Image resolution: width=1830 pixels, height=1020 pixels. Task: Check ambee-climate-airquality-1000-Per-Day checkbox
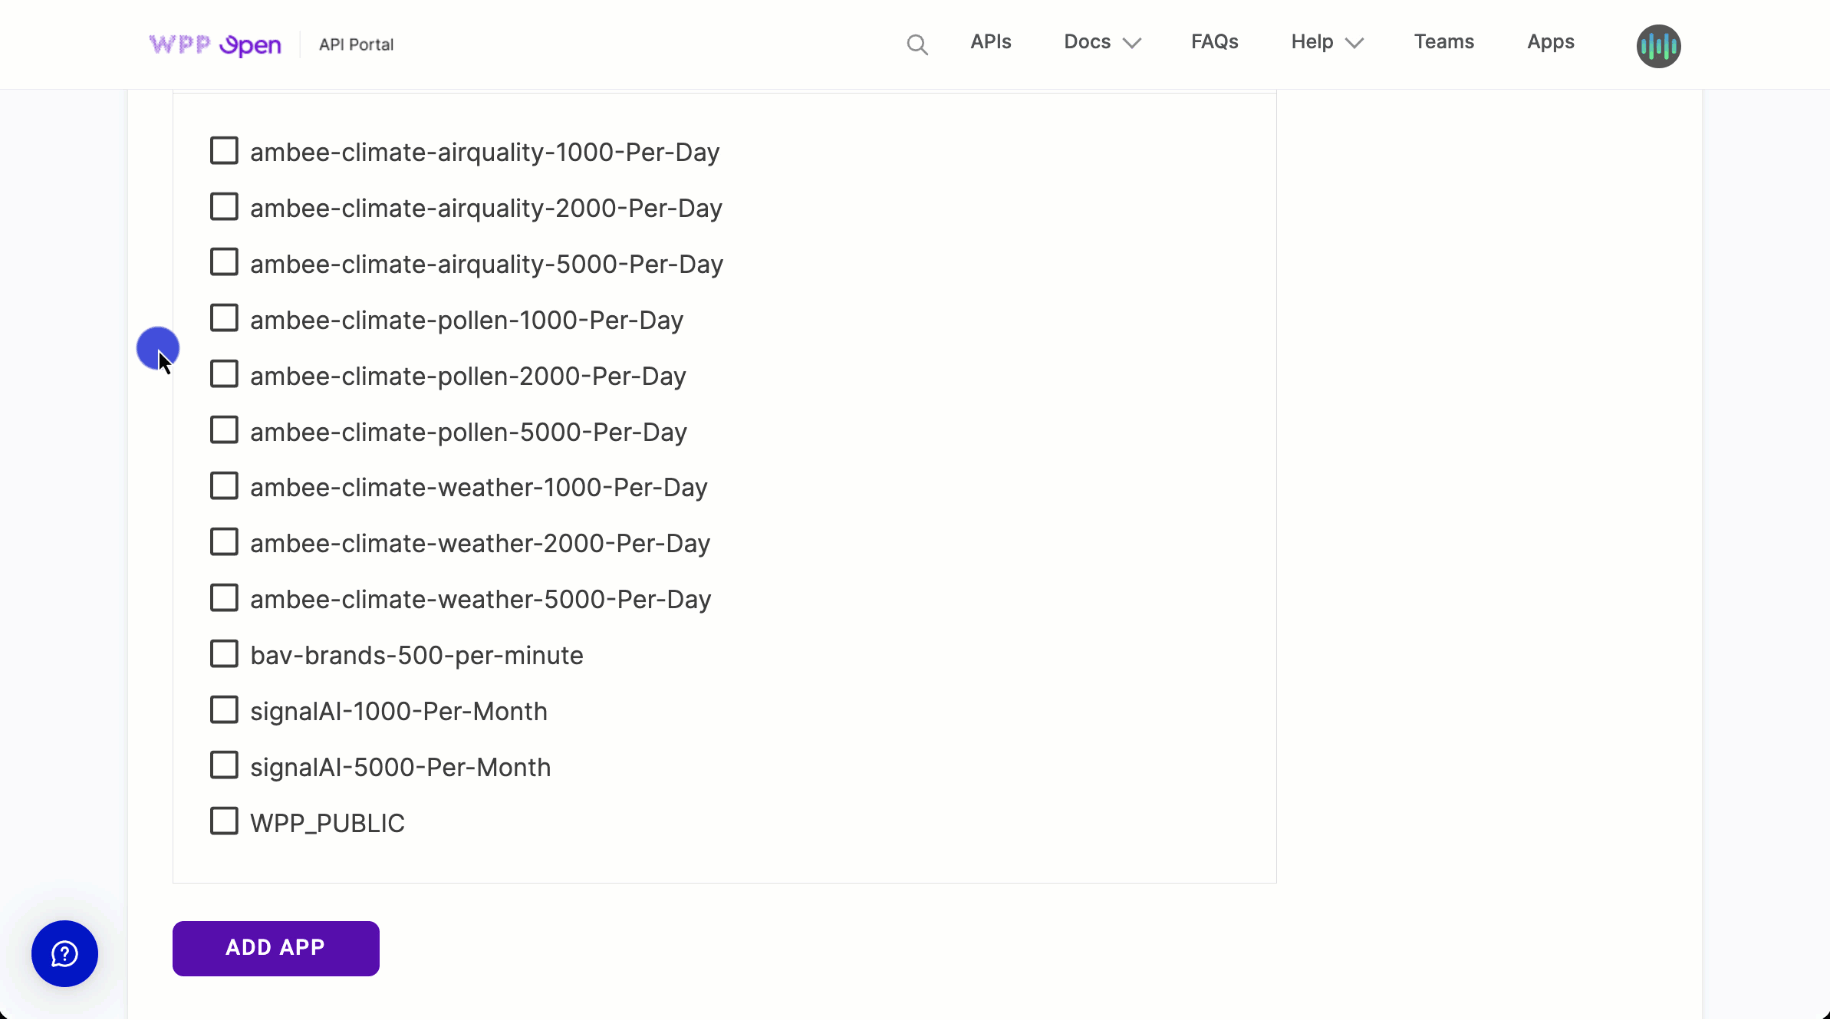pyautogui.click(x=224, y=151)
